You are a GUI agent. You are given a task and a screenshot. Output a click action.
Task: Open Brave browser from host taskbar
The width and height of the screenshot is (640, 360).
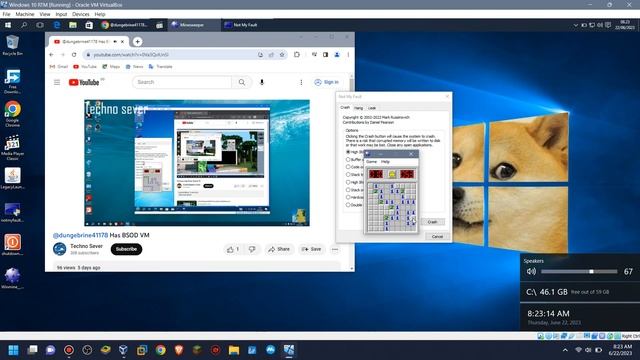pyautogui.click(x=178, y=350)
